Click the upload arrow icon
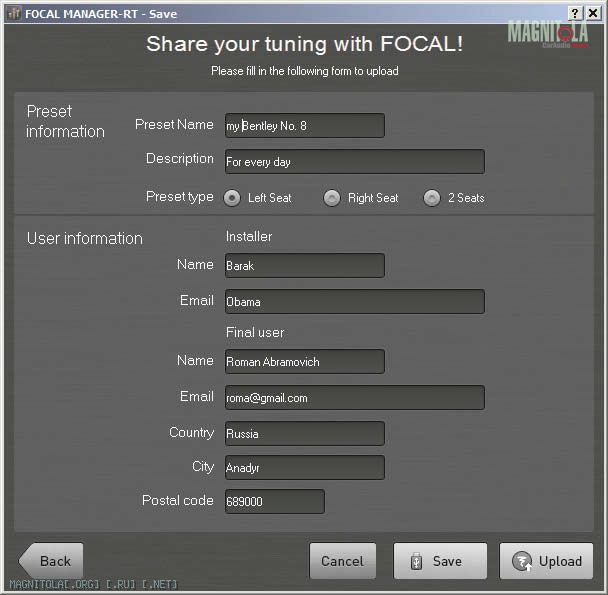This screenshot has height=595, width=608. pos(522,561)
